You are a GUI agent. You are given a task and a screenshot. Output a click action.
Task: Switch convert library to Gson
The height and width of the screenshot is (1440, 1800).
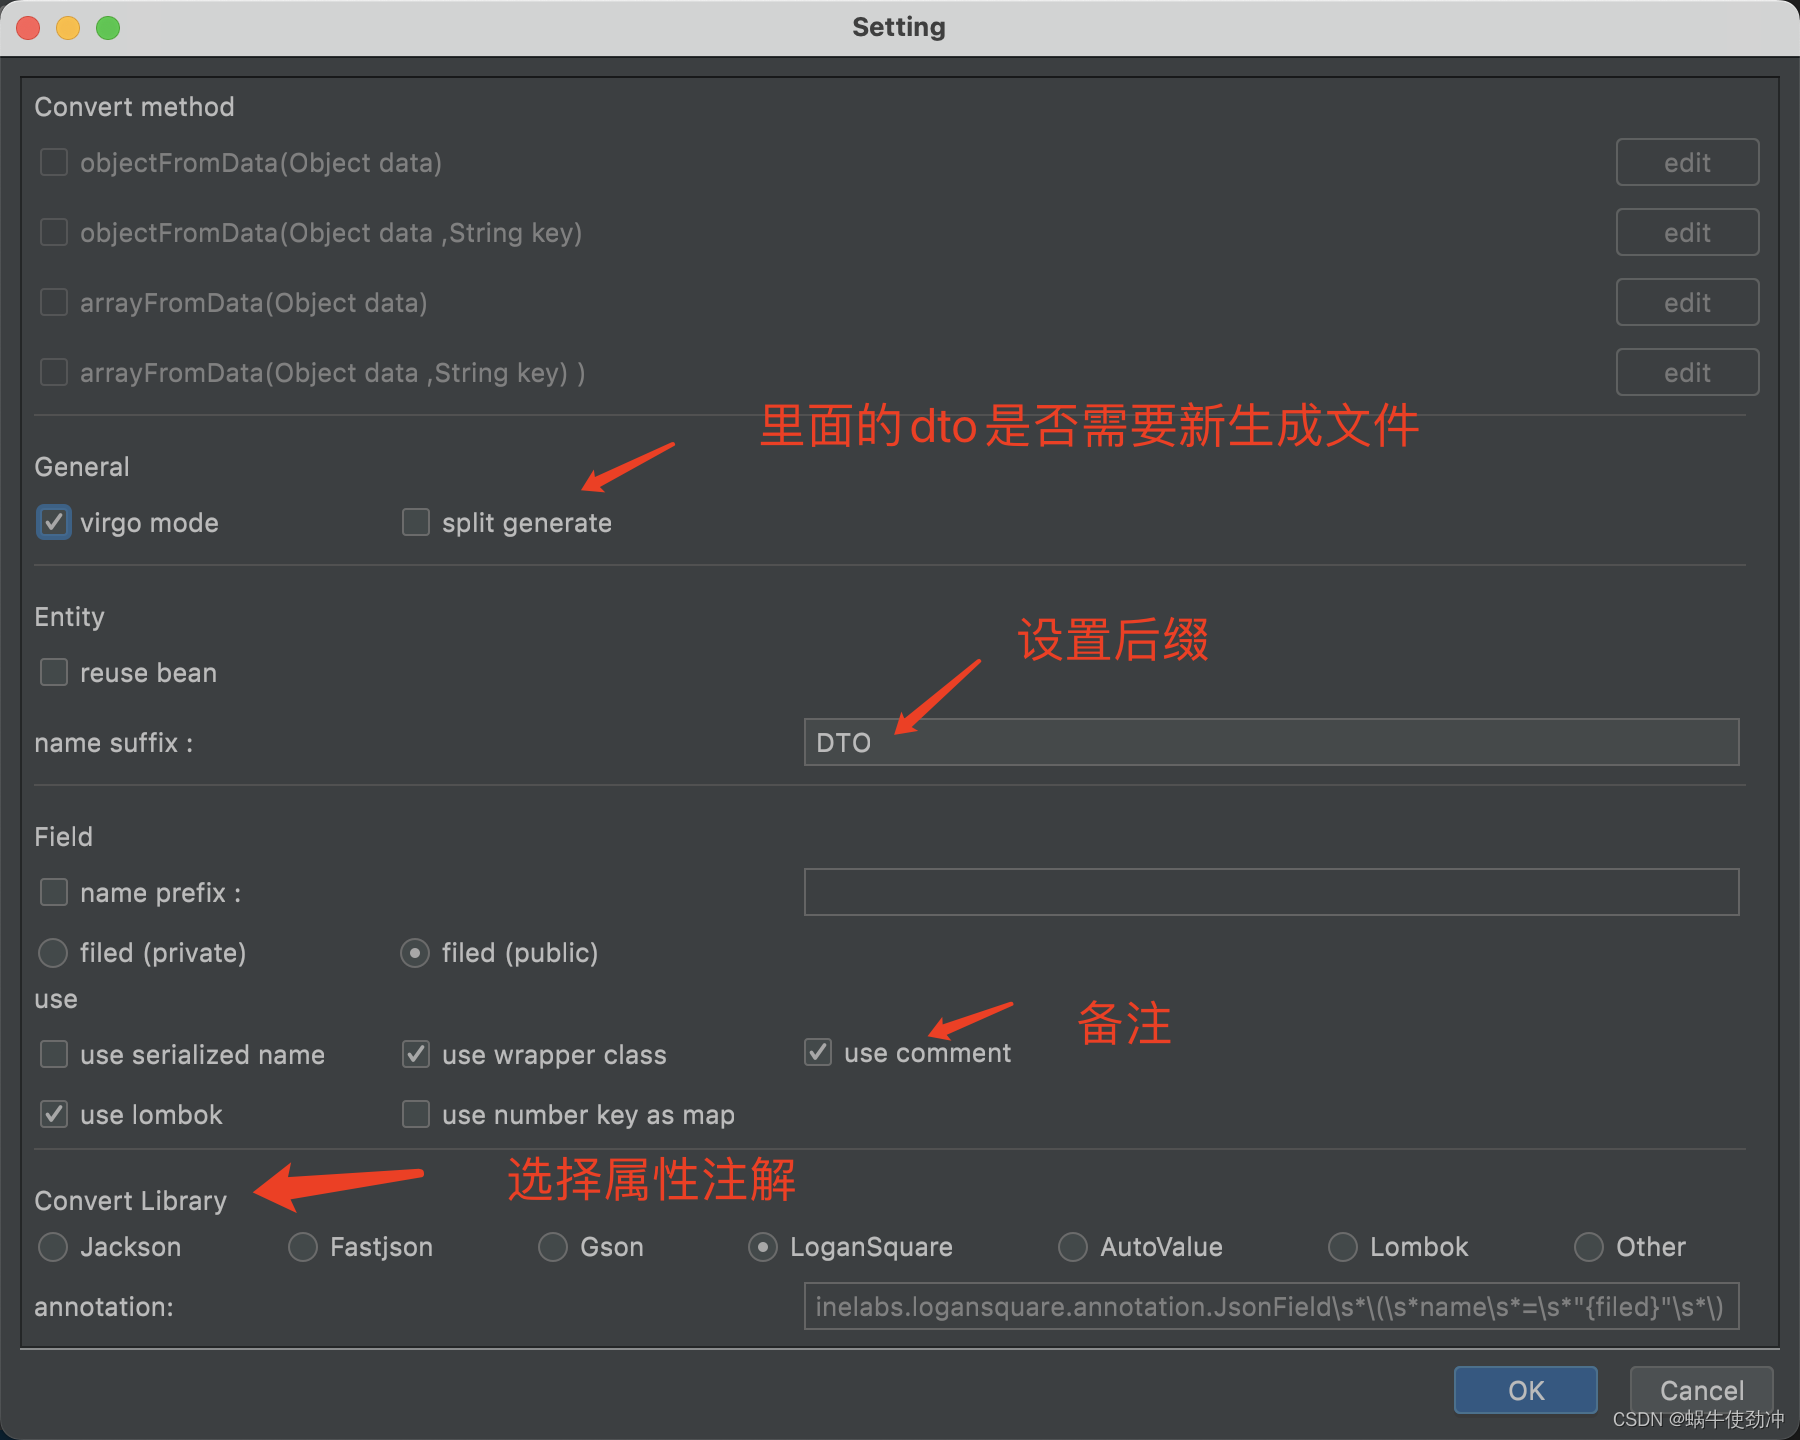tap(553, 1247)
